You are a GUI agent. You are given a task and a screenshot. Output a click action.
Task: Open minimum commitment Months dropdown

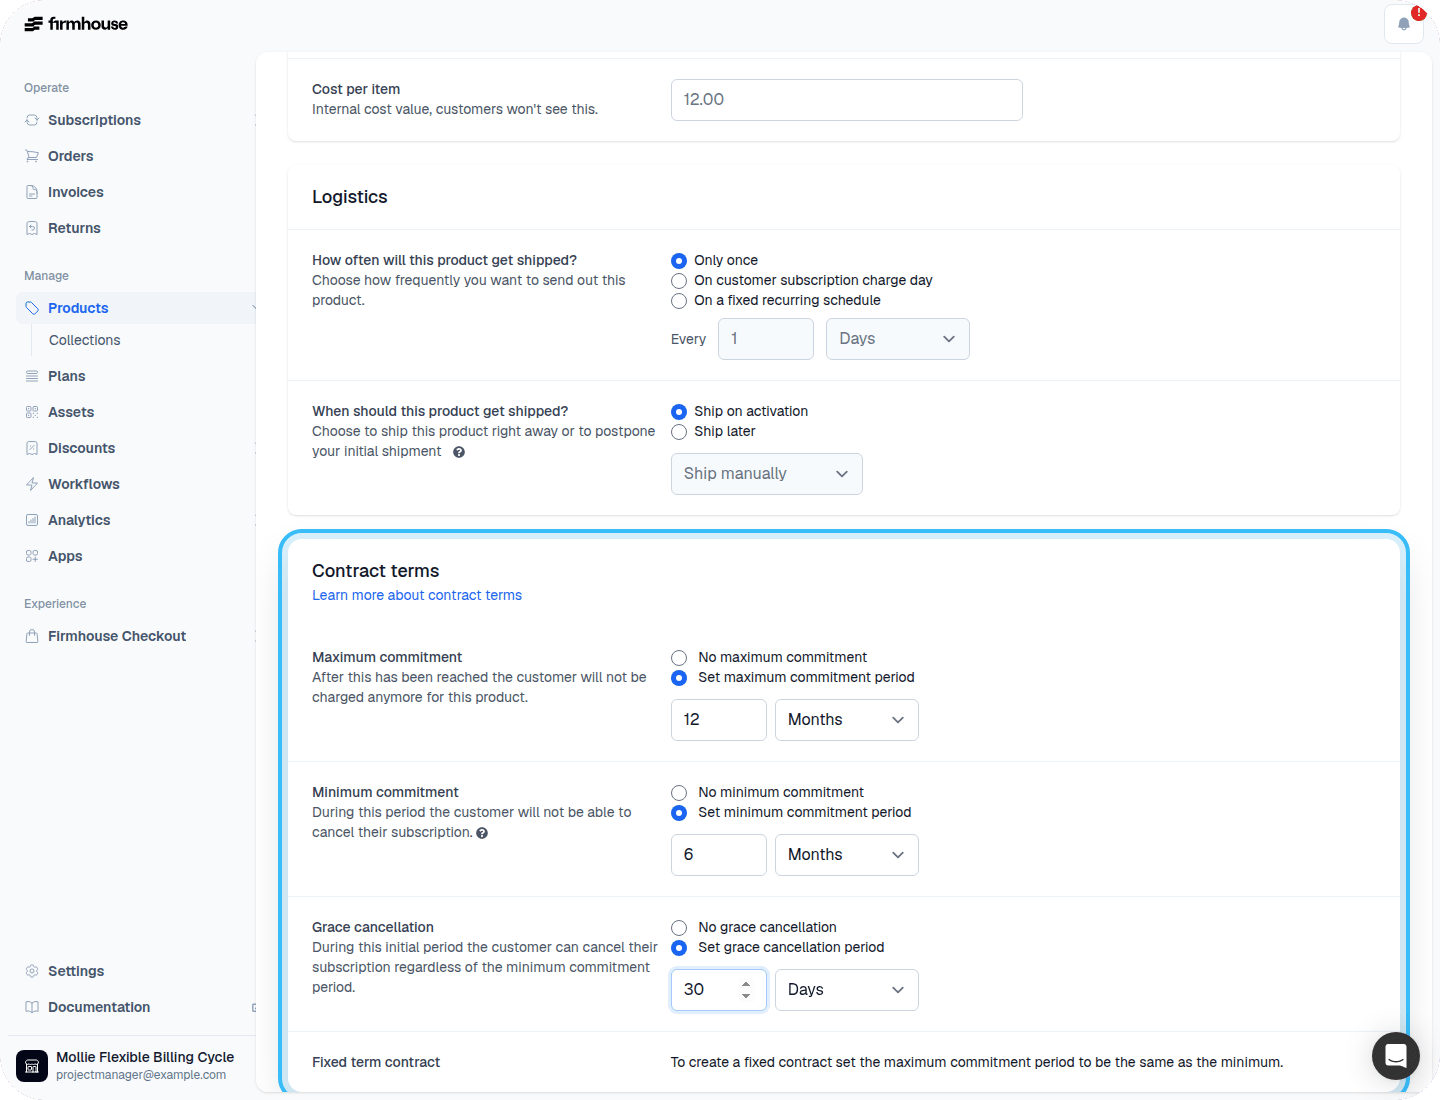click(847, 855)
